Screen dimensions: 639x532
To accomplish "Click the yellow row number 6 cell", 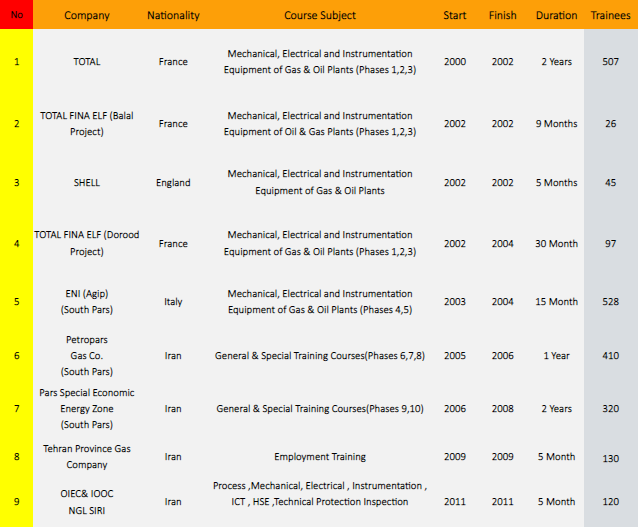I will (16, 355).
